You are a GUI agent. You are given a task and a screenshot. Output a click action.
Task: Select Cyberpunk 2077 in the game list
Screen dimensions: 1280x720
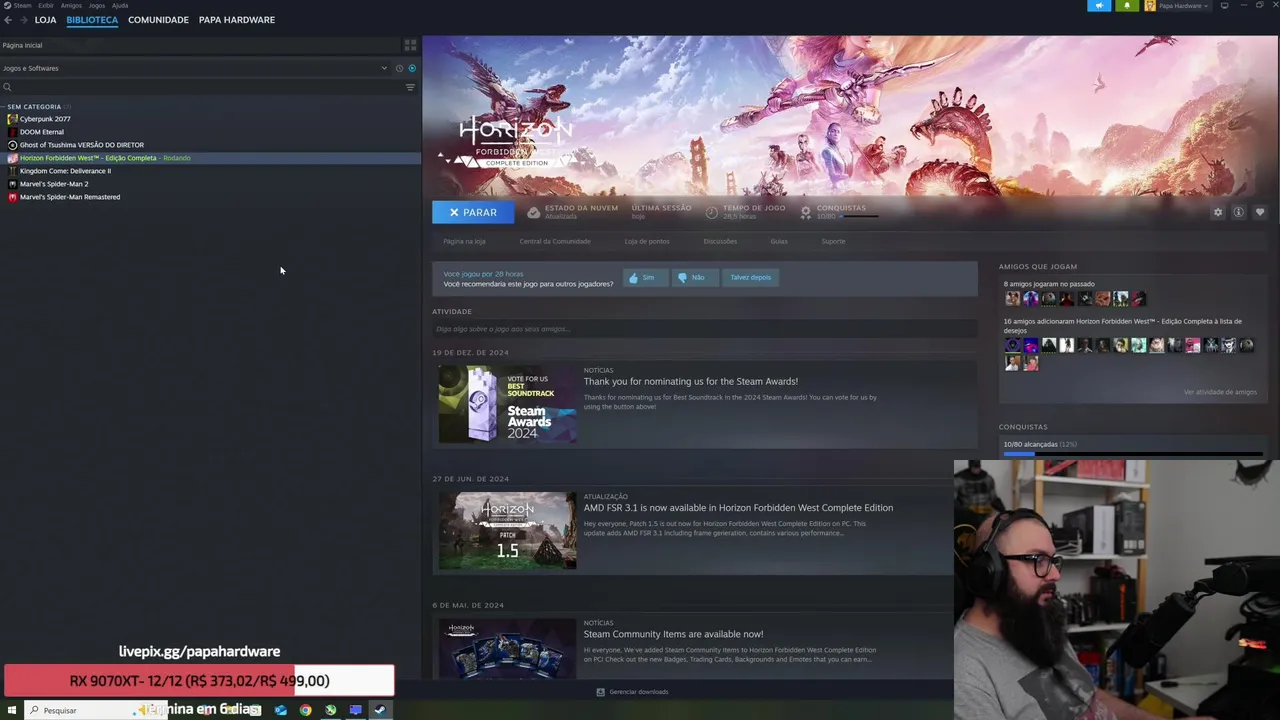coord(45,119)
